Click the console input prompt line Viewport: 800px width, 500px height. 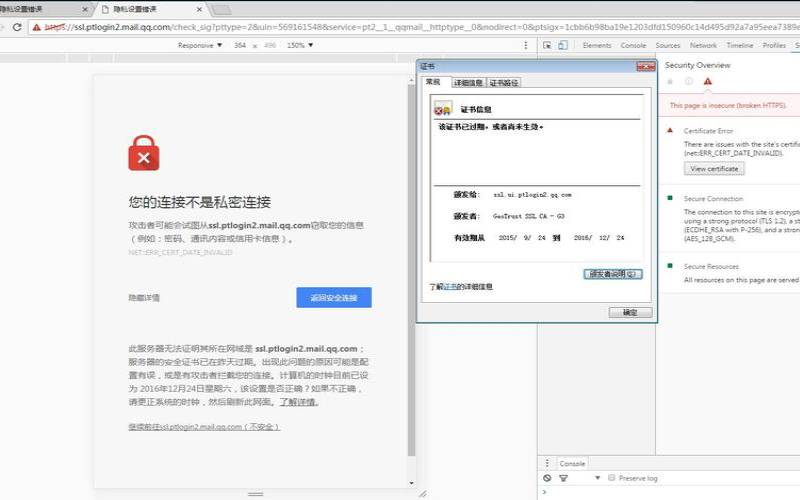pos(672,492)
